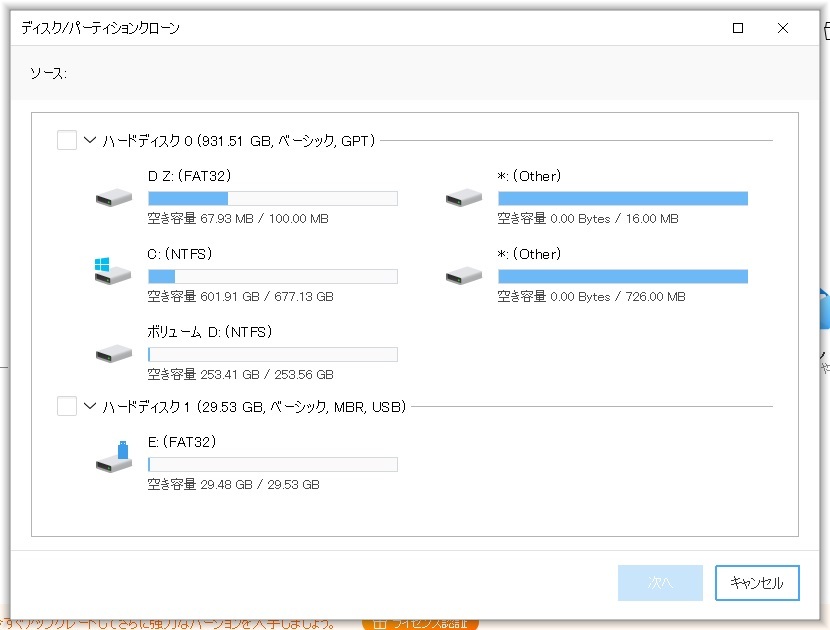
Task: Click the Volume D: (NTFS) usage bar
Action: [273, 354]
